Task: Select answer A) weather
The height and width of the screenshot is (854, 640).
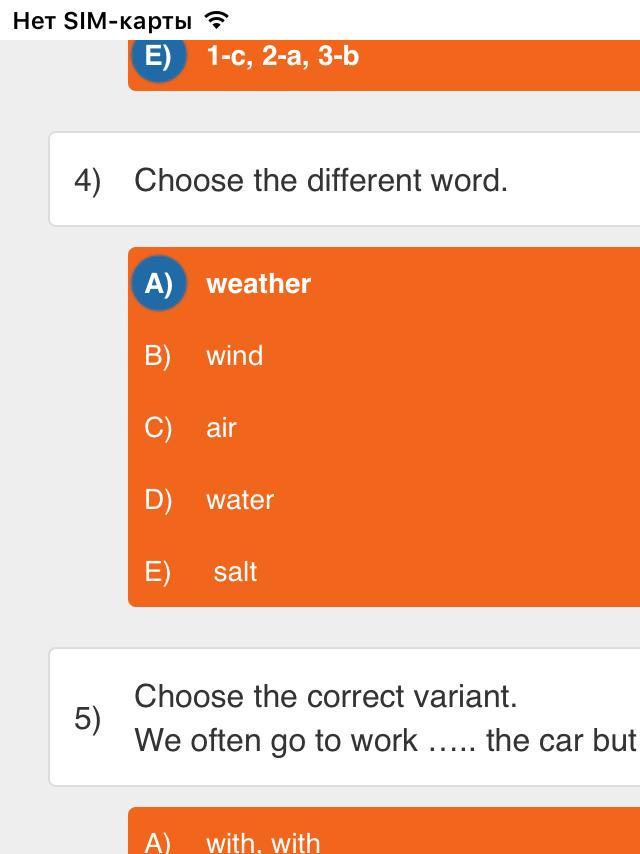Action: point(258,284)
